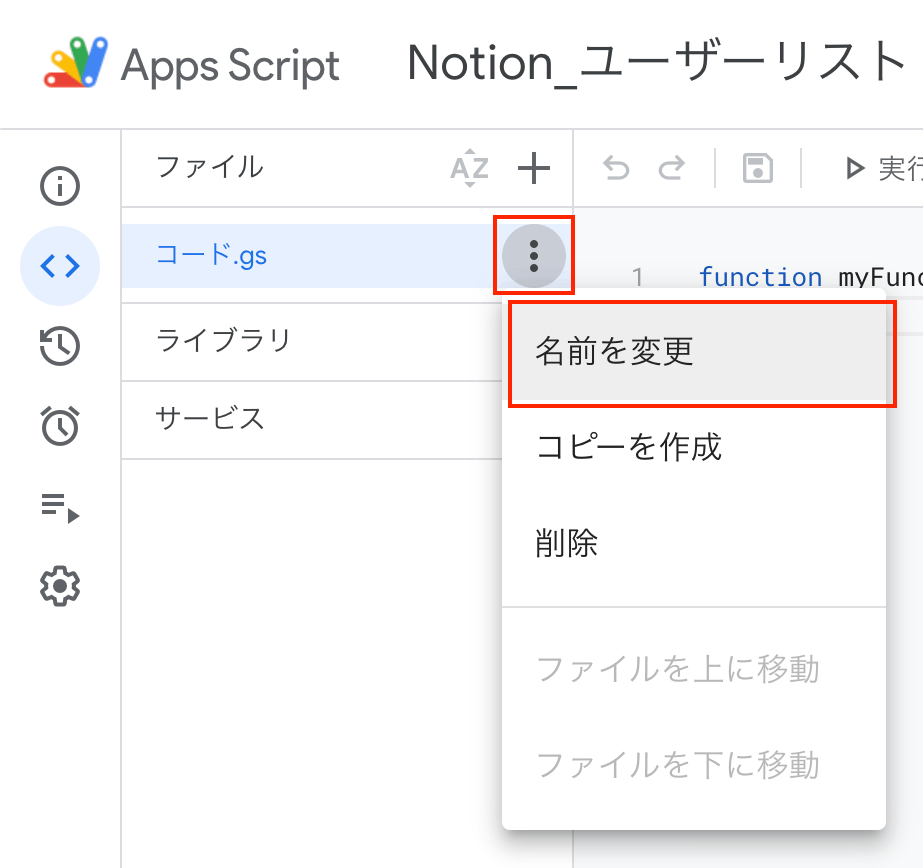
Task: Click the ライブラリ section header
Action: (x=224, y=340)
